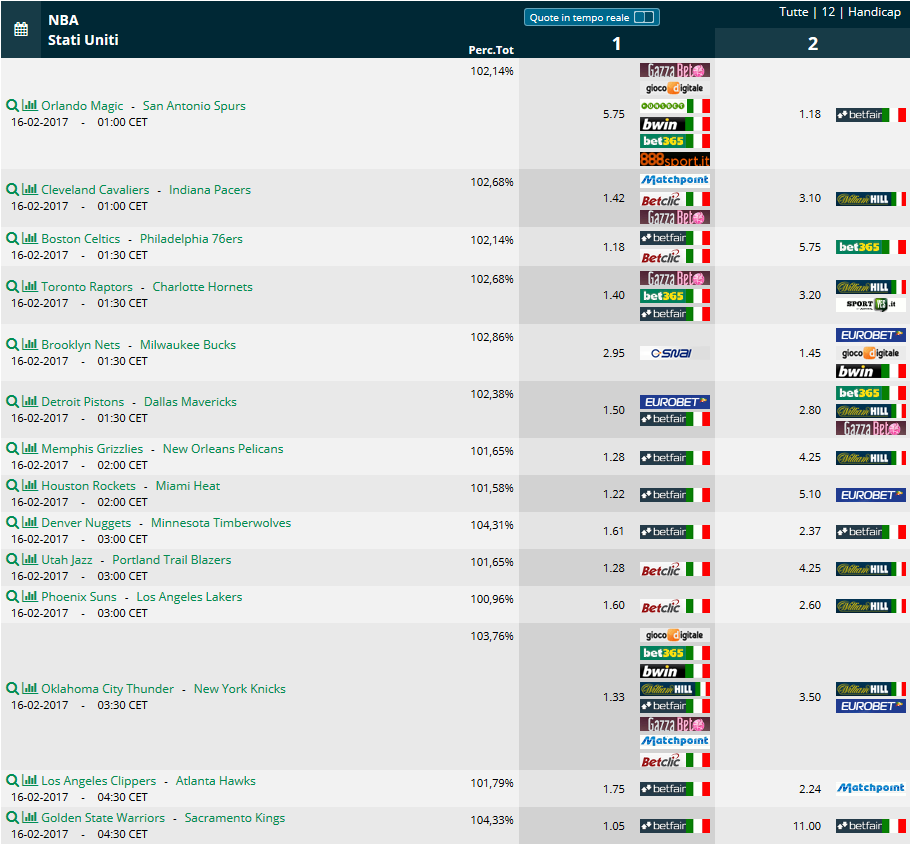
Task: Select the 12 market tab
Action: pyautogui.click(x=828, y=12)
